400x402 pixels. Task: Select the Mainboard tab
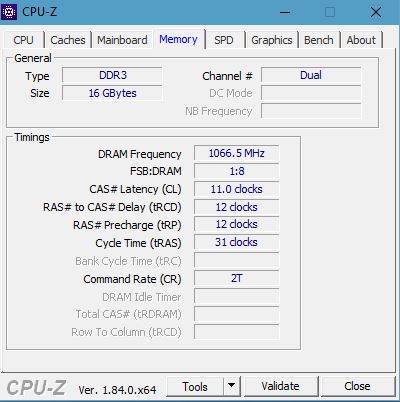[122, 40]
